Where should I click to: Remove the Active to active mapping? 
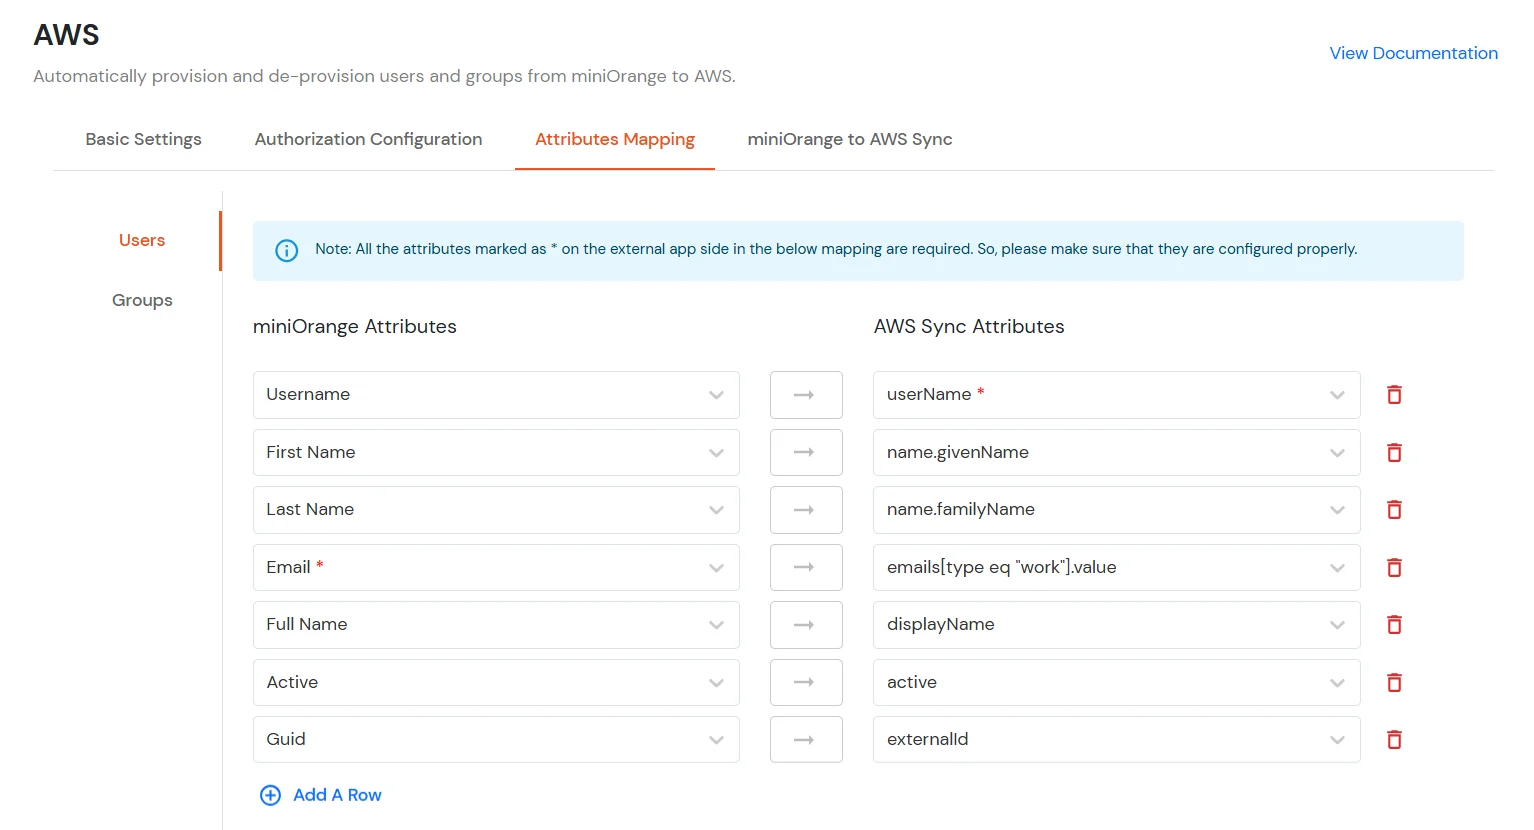click(x=1393, y=682)
